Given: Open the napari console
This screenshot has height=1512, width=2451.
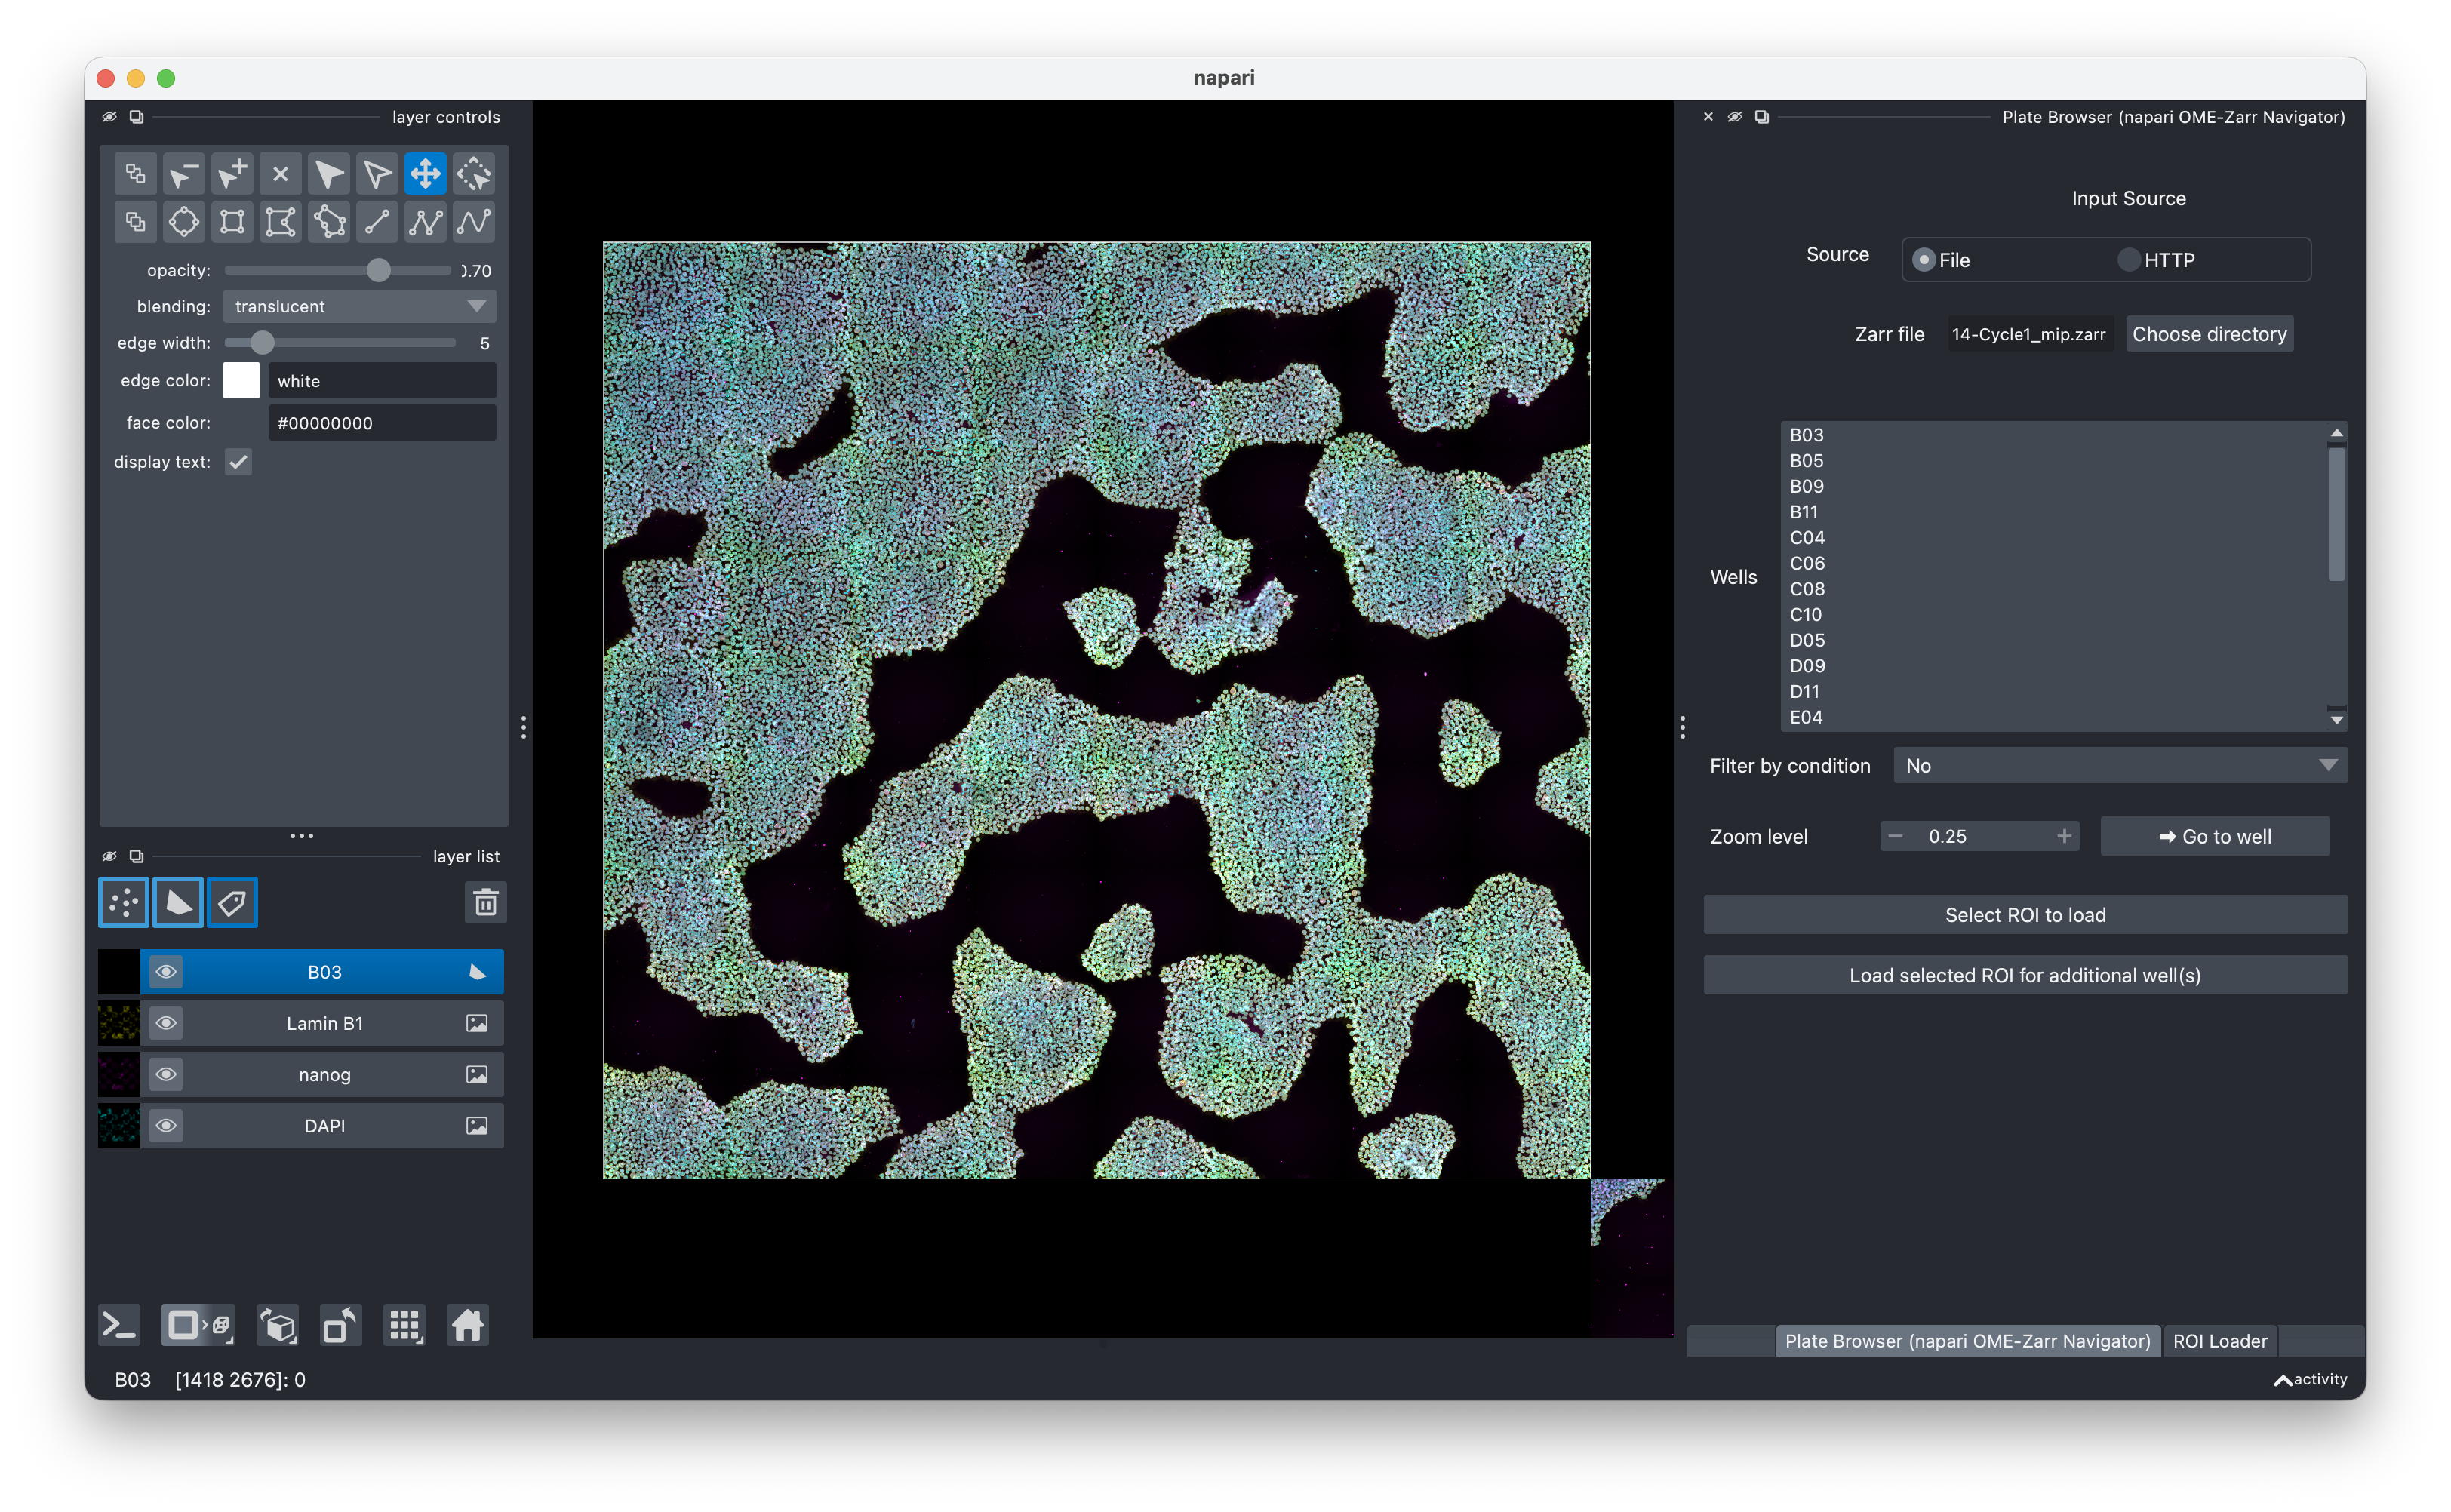Looking at the screenshot, I should 119,1326.
